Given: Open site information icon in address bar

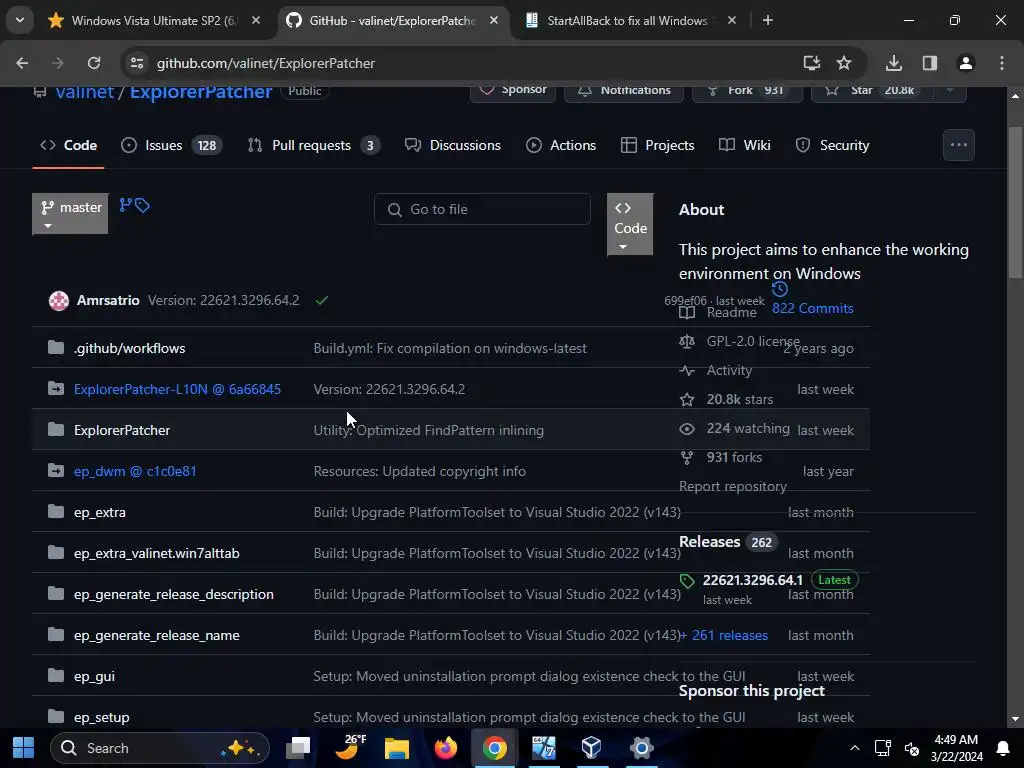Looking at the screenshot, I should [137, 63].
